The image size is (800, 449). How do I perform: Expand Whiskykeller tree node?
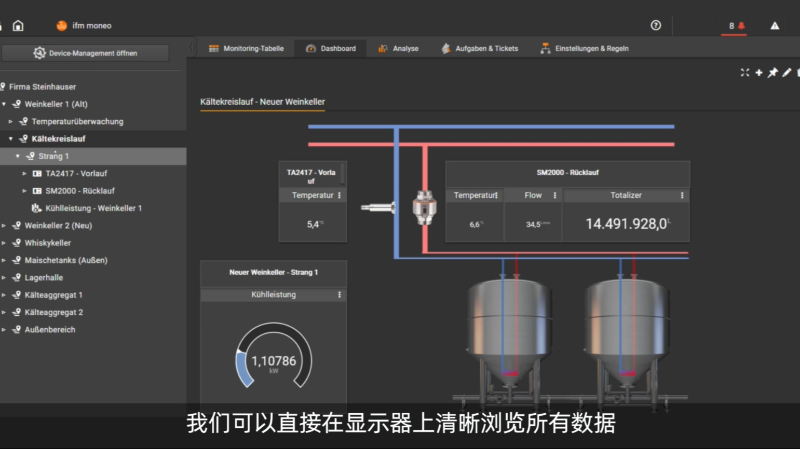point(4,243)
